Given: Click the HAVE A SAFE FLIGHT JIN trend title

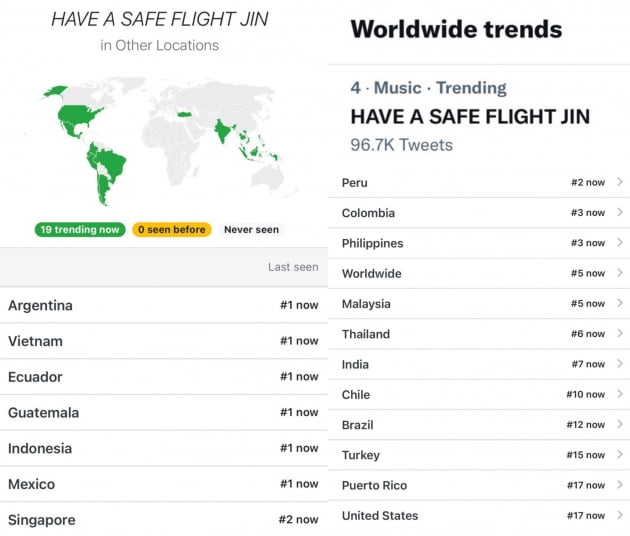Looking at the screenshot, I should pos(470,117).
